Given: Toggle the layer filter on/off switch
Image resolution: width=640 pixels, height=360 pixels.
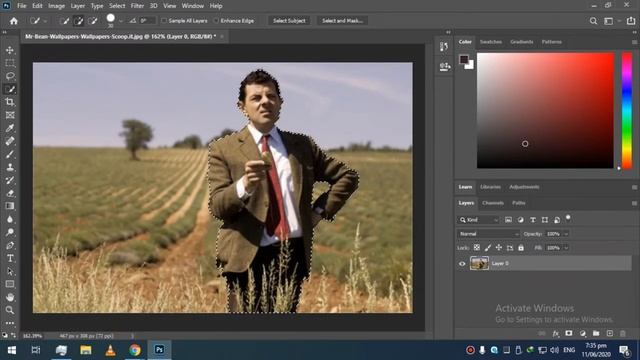Looking at the screenshot, I should click(568, 218).
